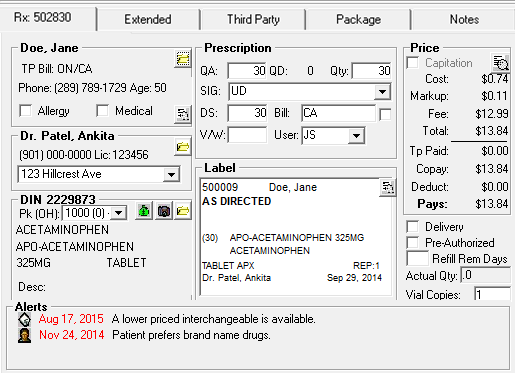
Task: Open the User JS dropdown
Action: (x=356, y=136)
